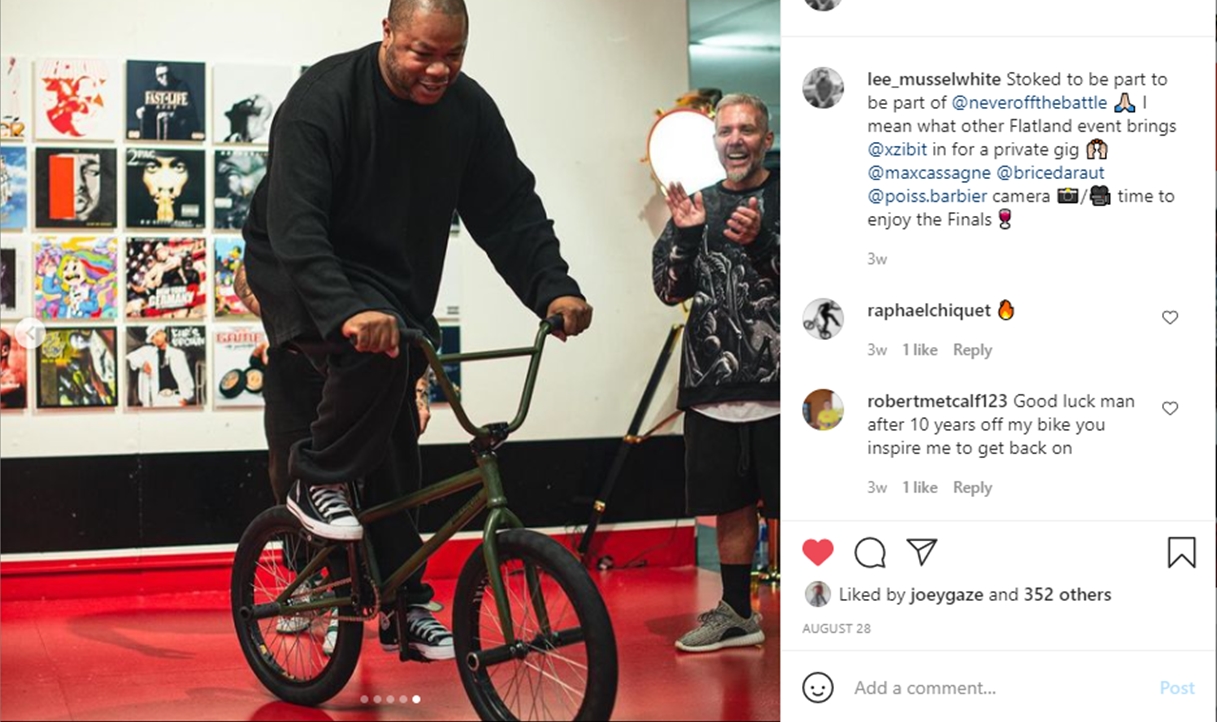This screenshot has height=722, width=1217.
Task: Like raphaelchiquet's comment with the heart
Action: 1170,317
